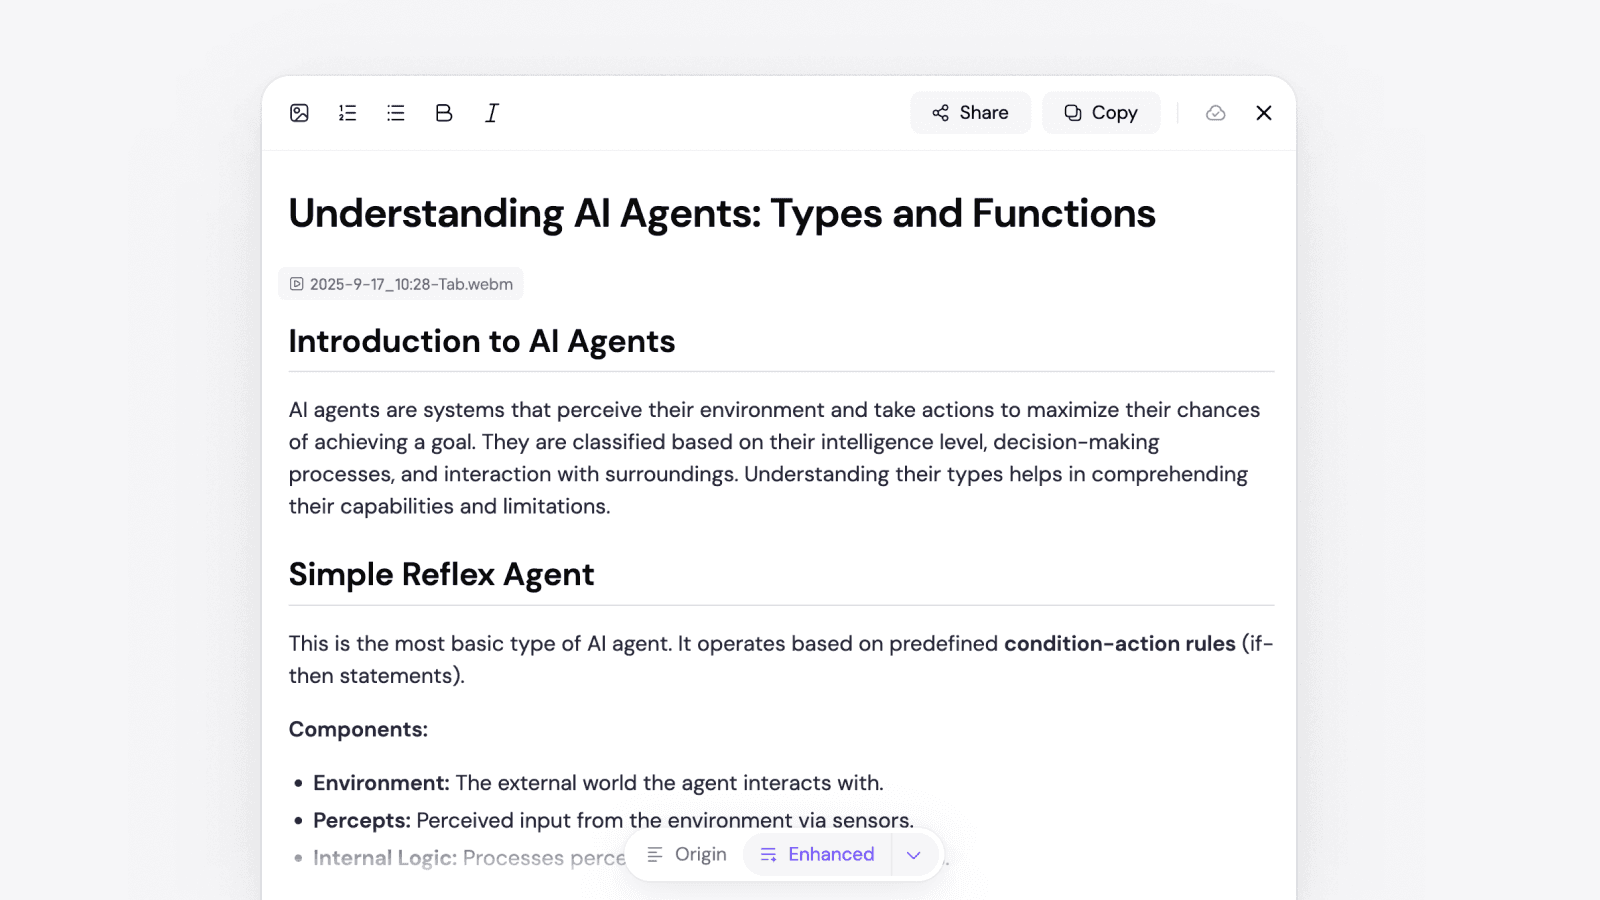
Task: Switch to the Origin view
Action: coord(687,855)
